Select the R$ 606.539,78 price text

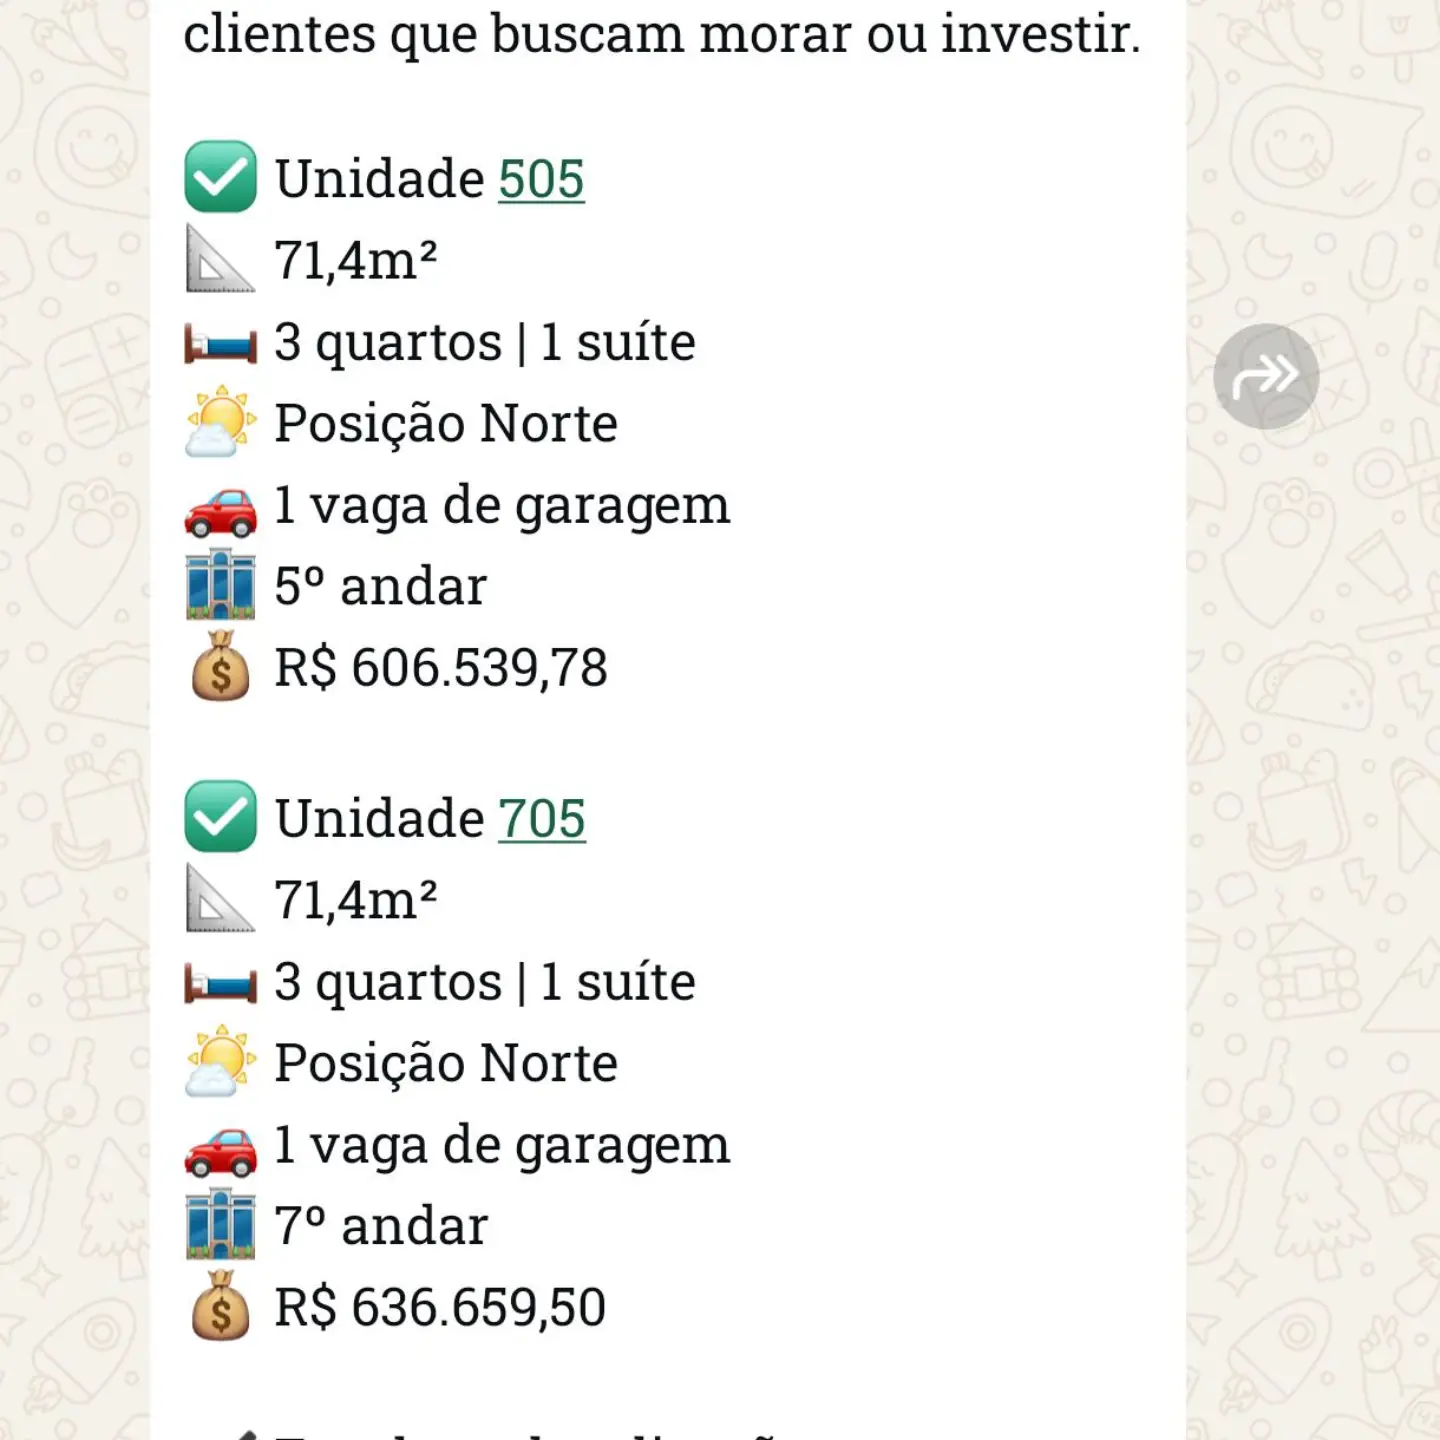click(x=441, y=667)
